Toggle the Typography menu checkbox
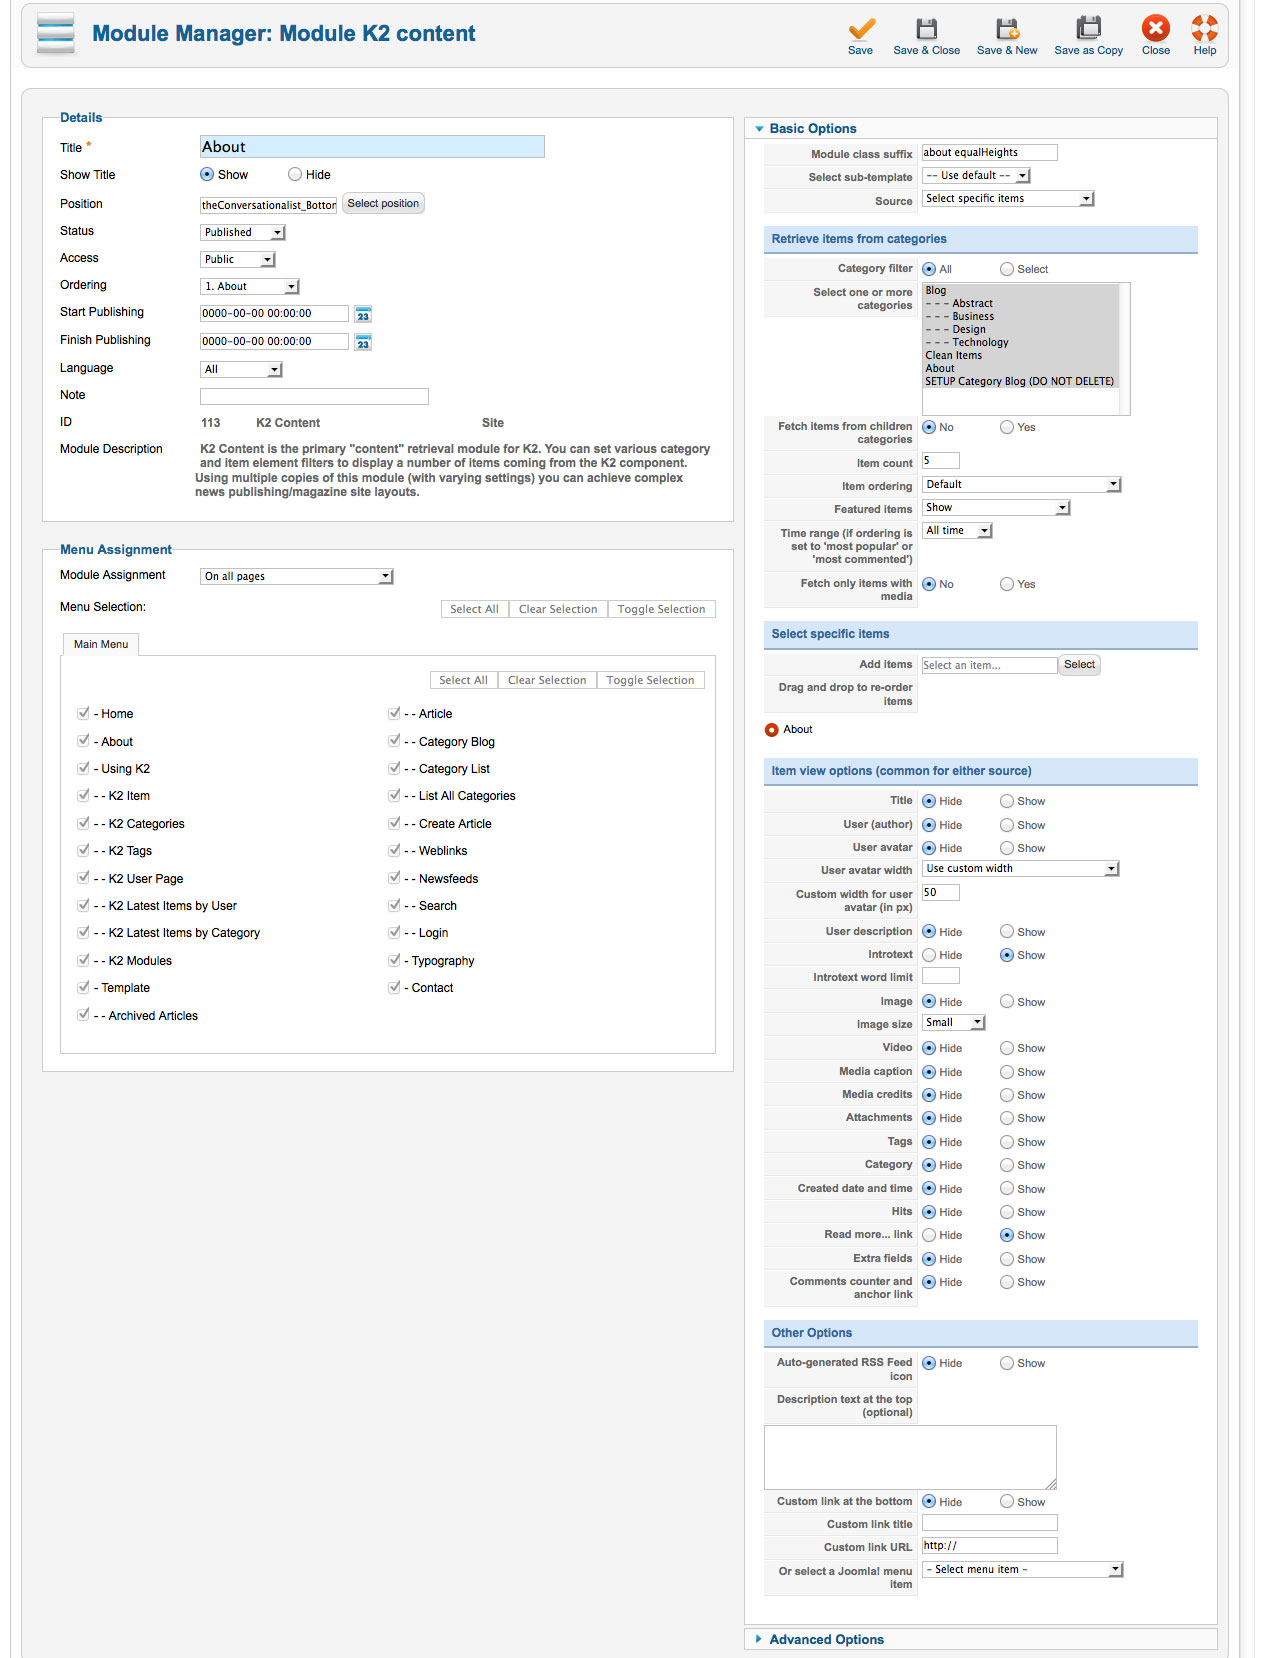 (394, 960)
